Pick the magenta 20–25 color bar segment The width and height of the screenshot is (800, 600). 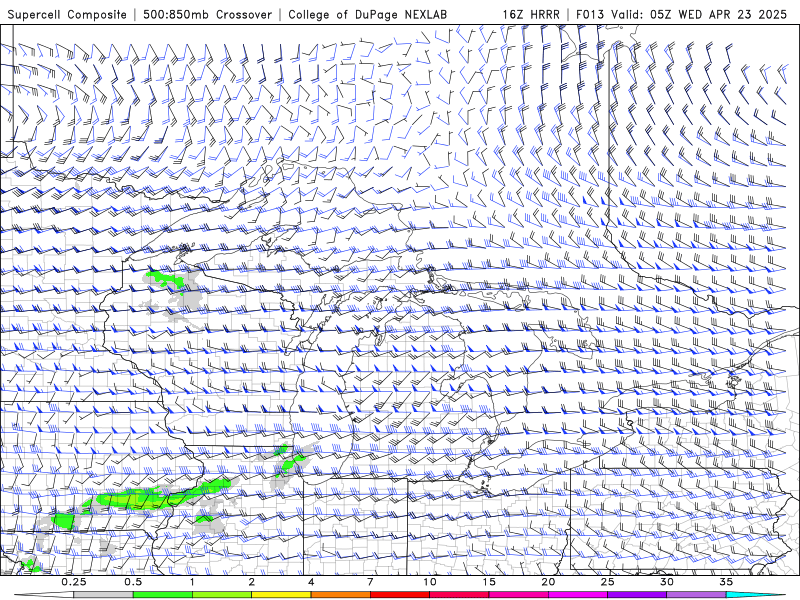[578, 595]
